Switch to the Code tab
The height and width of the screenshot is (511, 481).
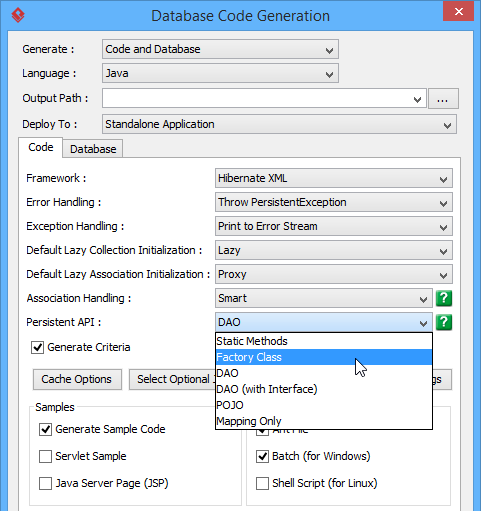click(x=41, y=147)
